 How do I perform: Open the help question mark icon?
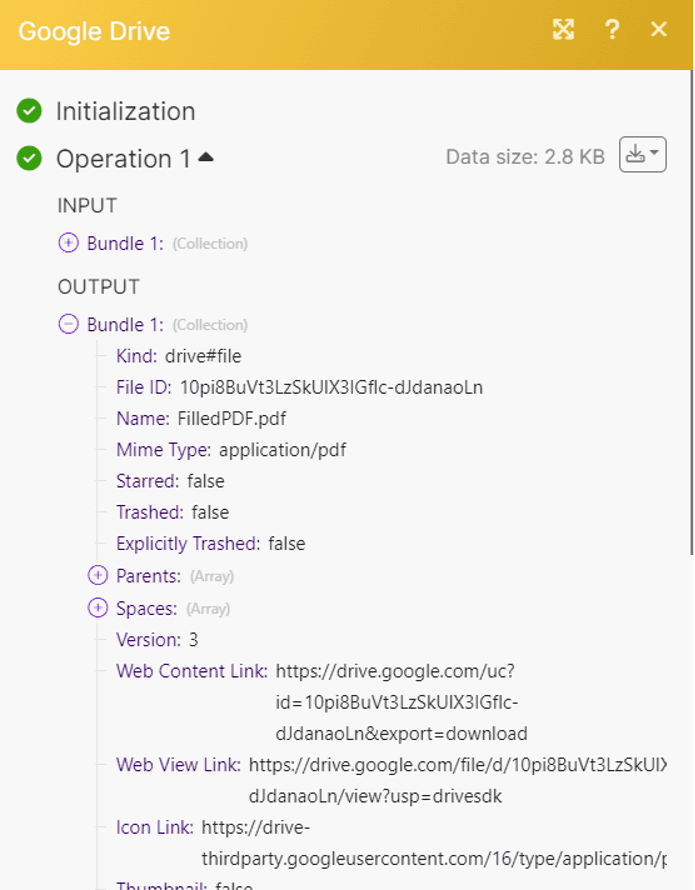pyautogui.click(x=612, y=29)
